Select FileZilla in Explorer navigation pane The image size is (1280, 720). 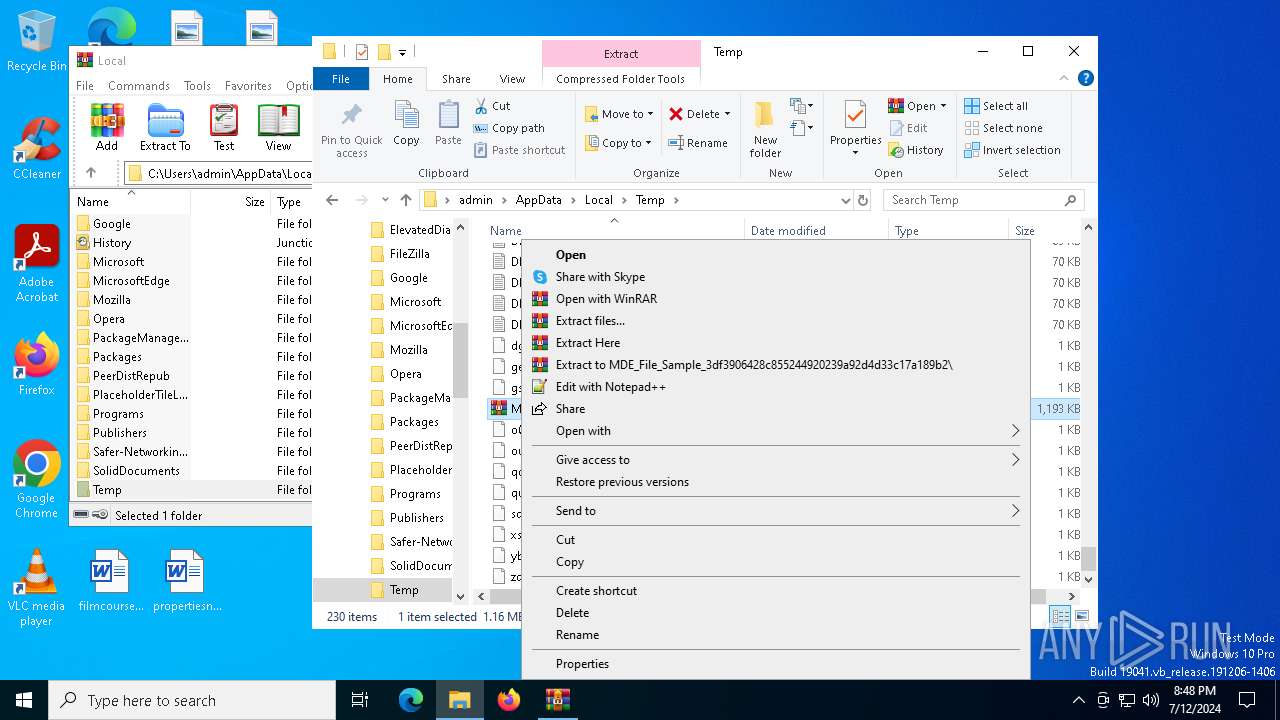click(408, 254)
